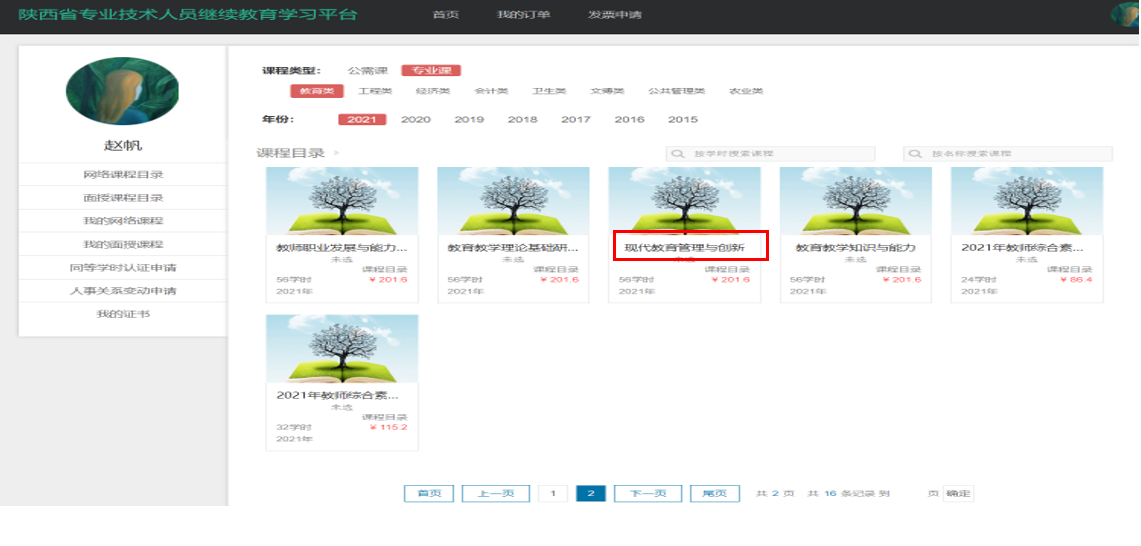Open the 教育教学知识与能力 course image

click(x=855, y=201)
